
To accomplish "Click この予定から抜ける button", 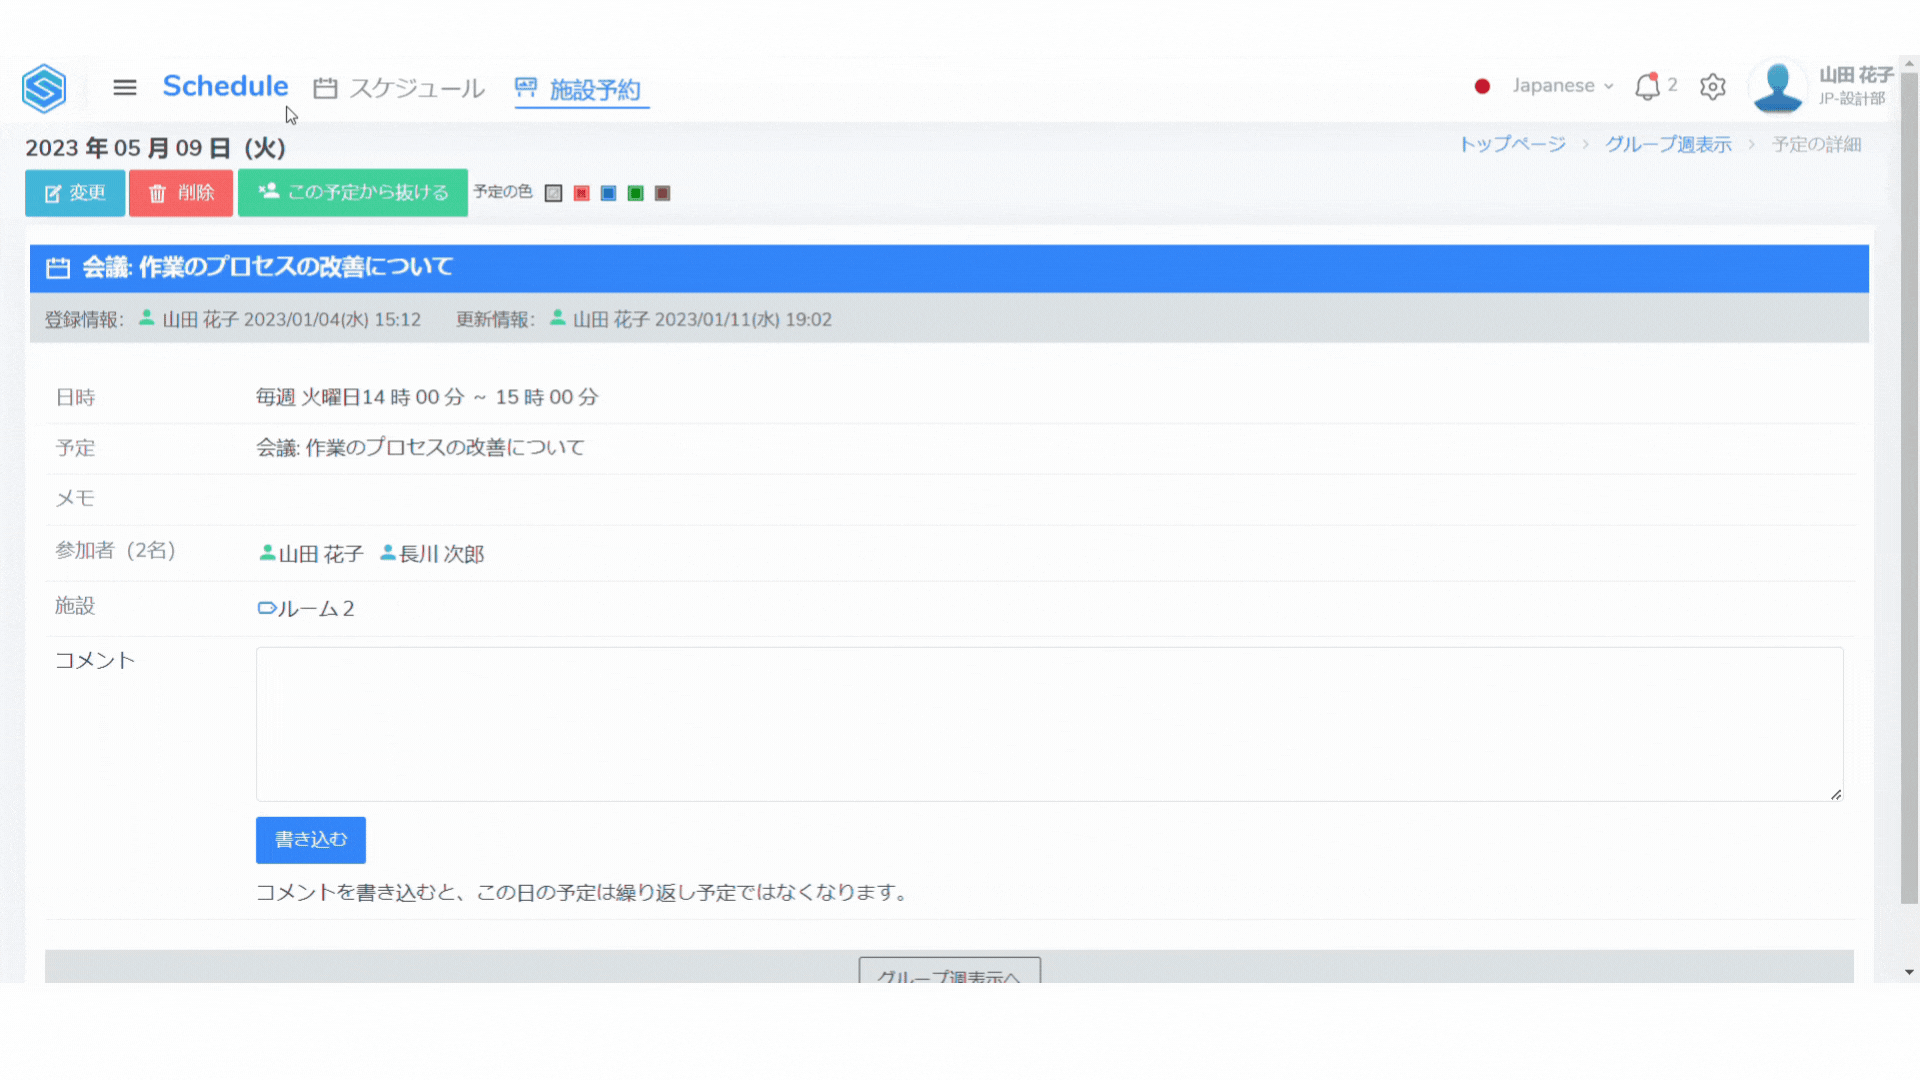I will pyautogui.click(x=353, y=192).
